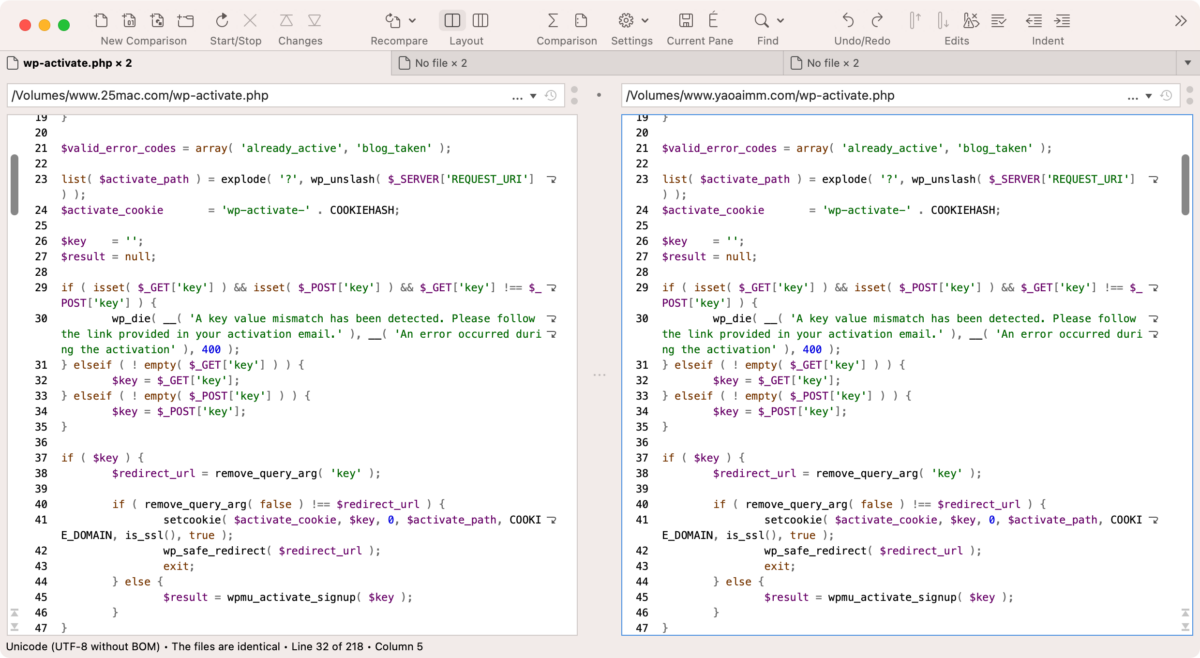Image resolution: width=1200 pixels, height=658 pixels.
Task: Jump to next change arrow
Action: tap(315, 20)
